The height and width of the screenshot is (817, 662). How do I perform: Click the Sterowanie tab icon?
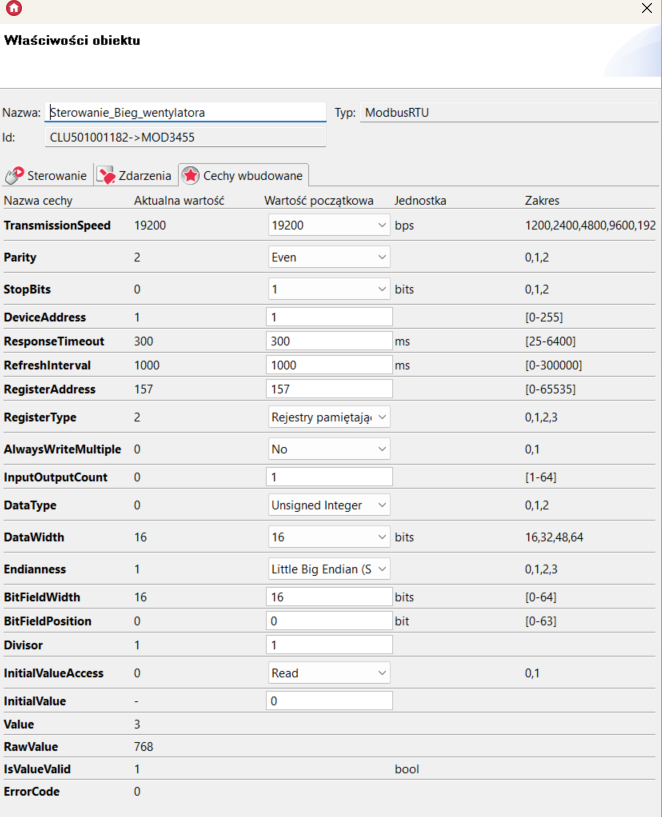click(x=14, y=175)
